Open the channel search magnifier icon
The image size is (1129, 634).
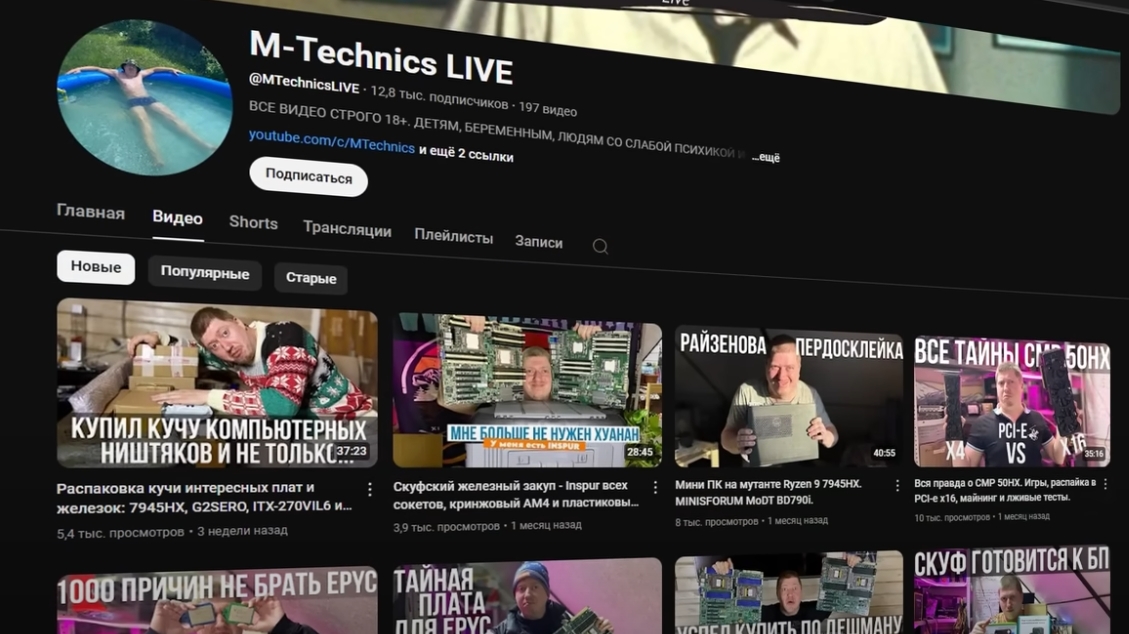(601, 247)
